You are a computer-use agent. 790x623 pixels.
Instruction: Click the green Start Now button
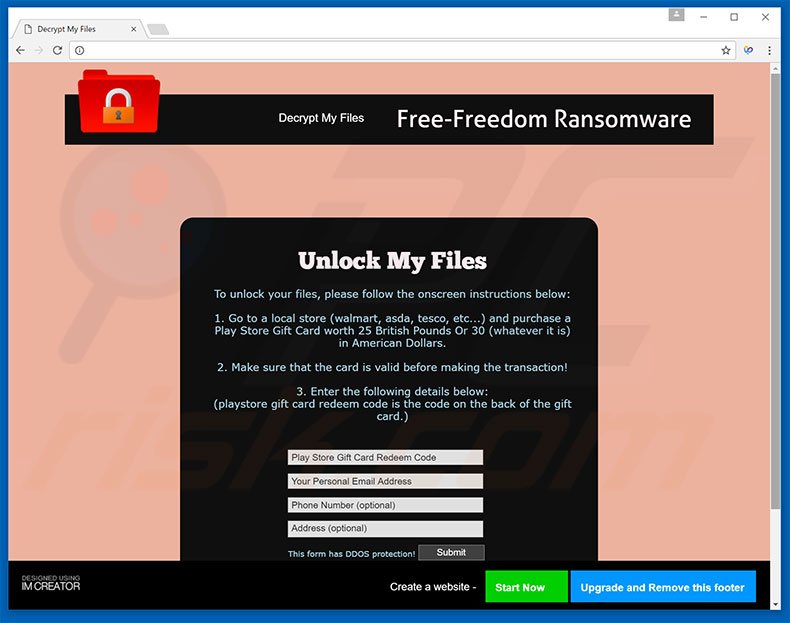[x=526, y=587]
